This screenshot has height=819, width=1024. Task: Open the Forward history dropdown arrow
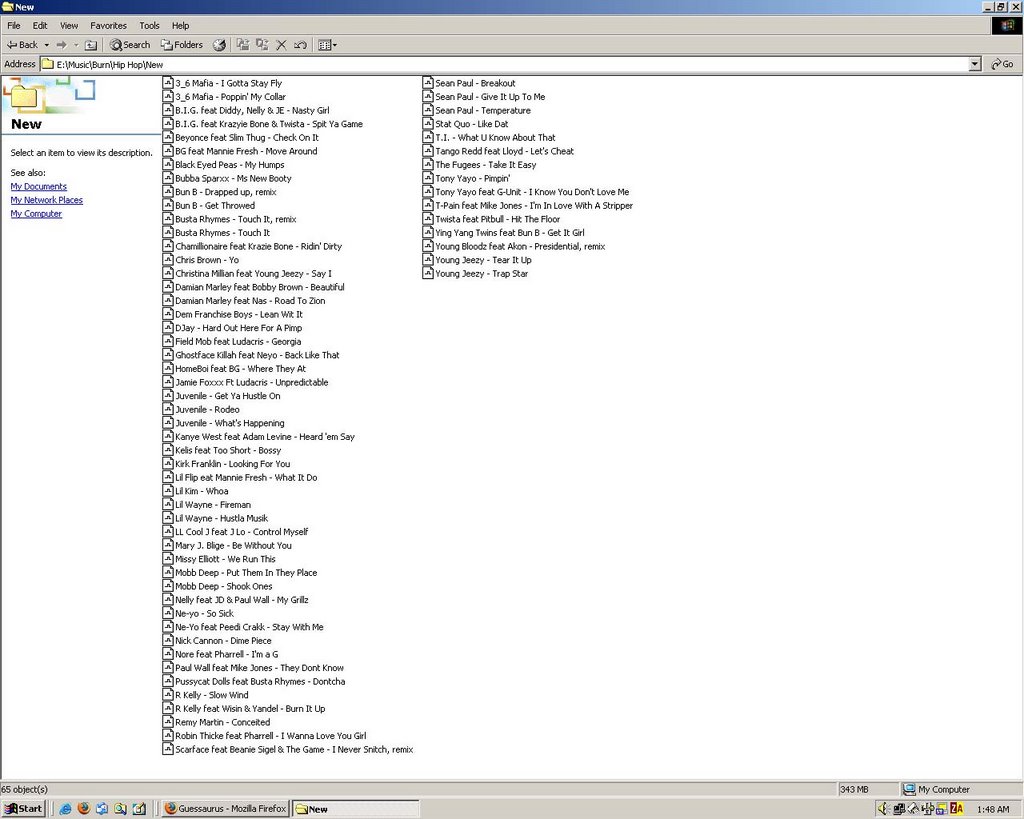click(76, 45)
